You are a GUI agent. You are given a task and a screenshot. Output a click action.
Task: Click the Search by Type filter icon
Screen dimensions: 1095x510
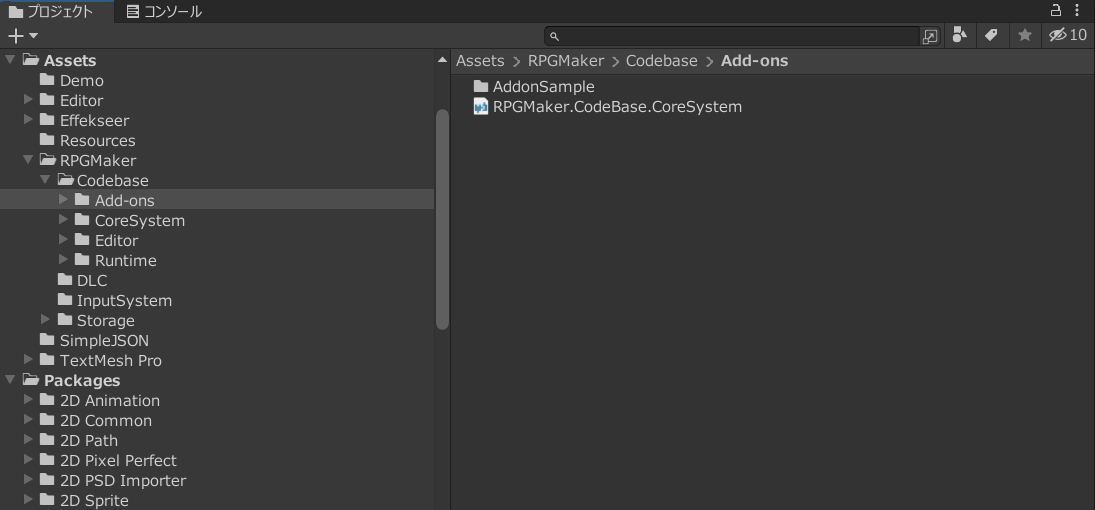point(959,35)
